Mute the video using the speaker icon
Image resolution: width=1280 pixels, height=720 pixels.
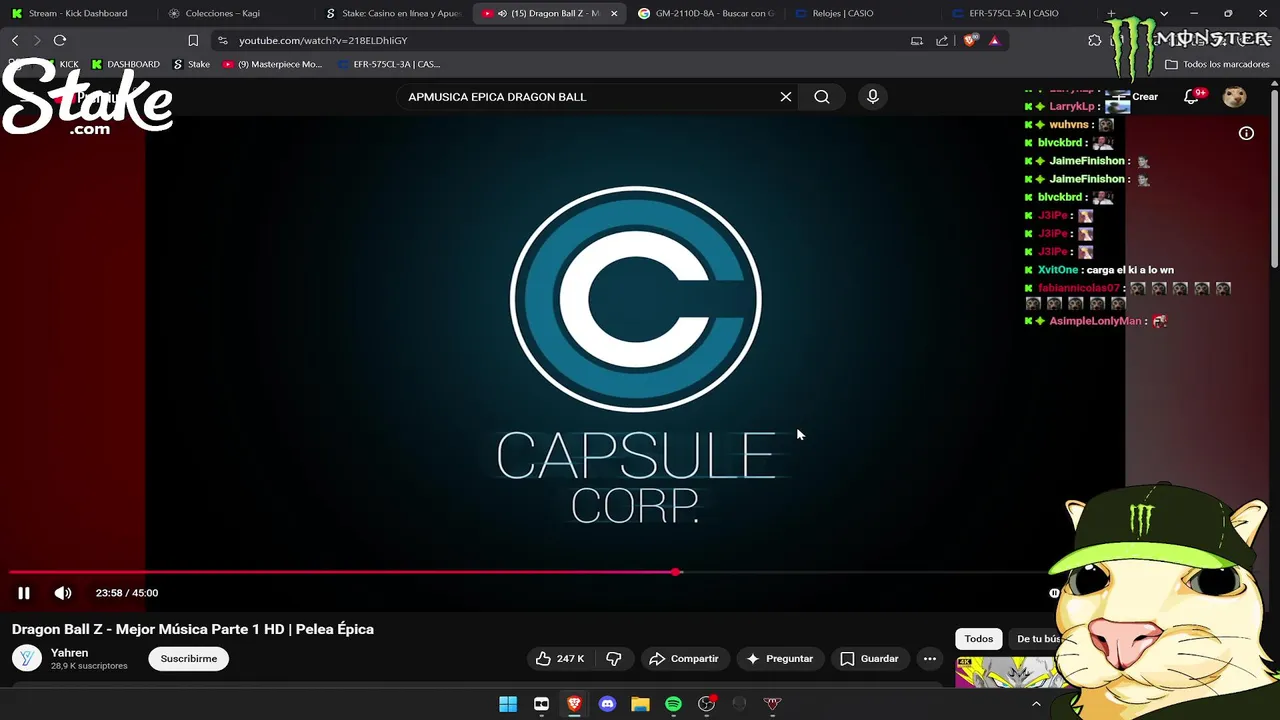click(x=63, y=593)
